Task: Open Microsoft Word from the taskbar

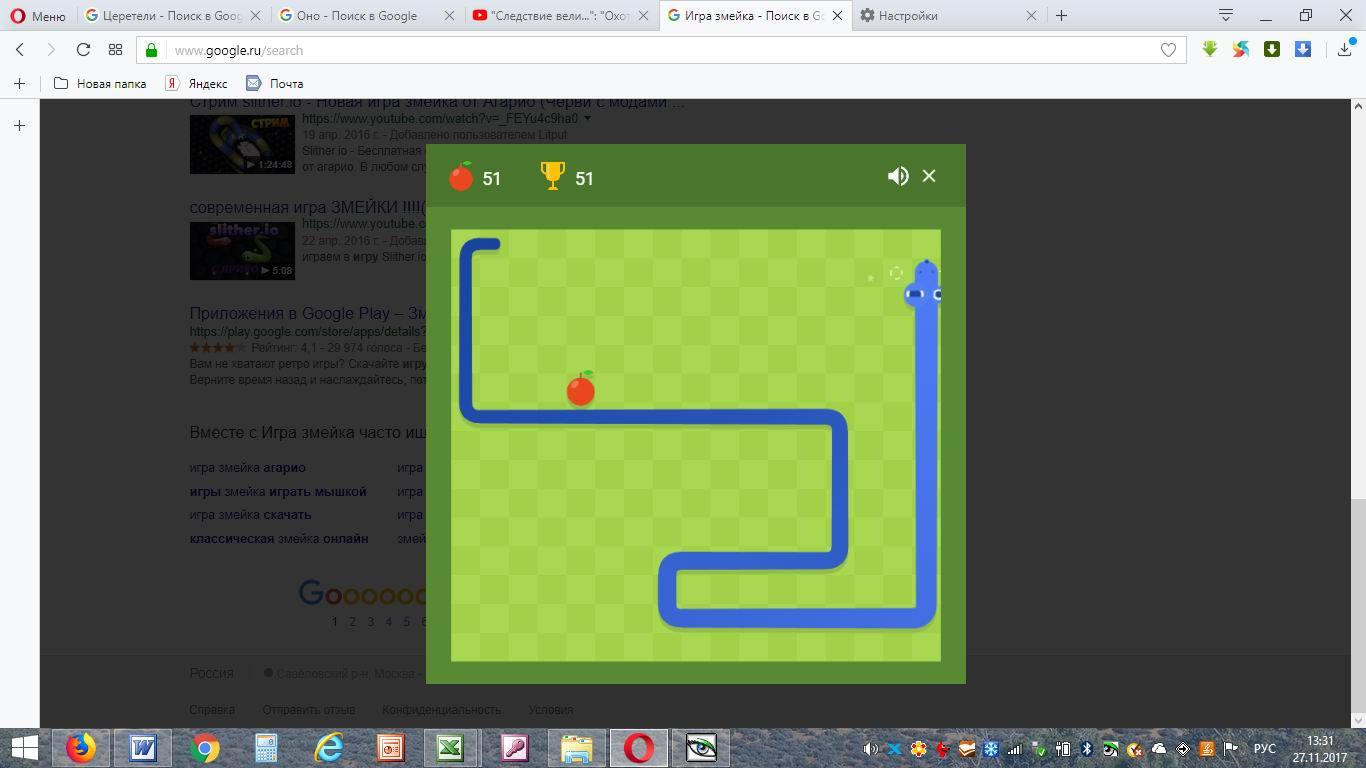Action: point(143,748)
